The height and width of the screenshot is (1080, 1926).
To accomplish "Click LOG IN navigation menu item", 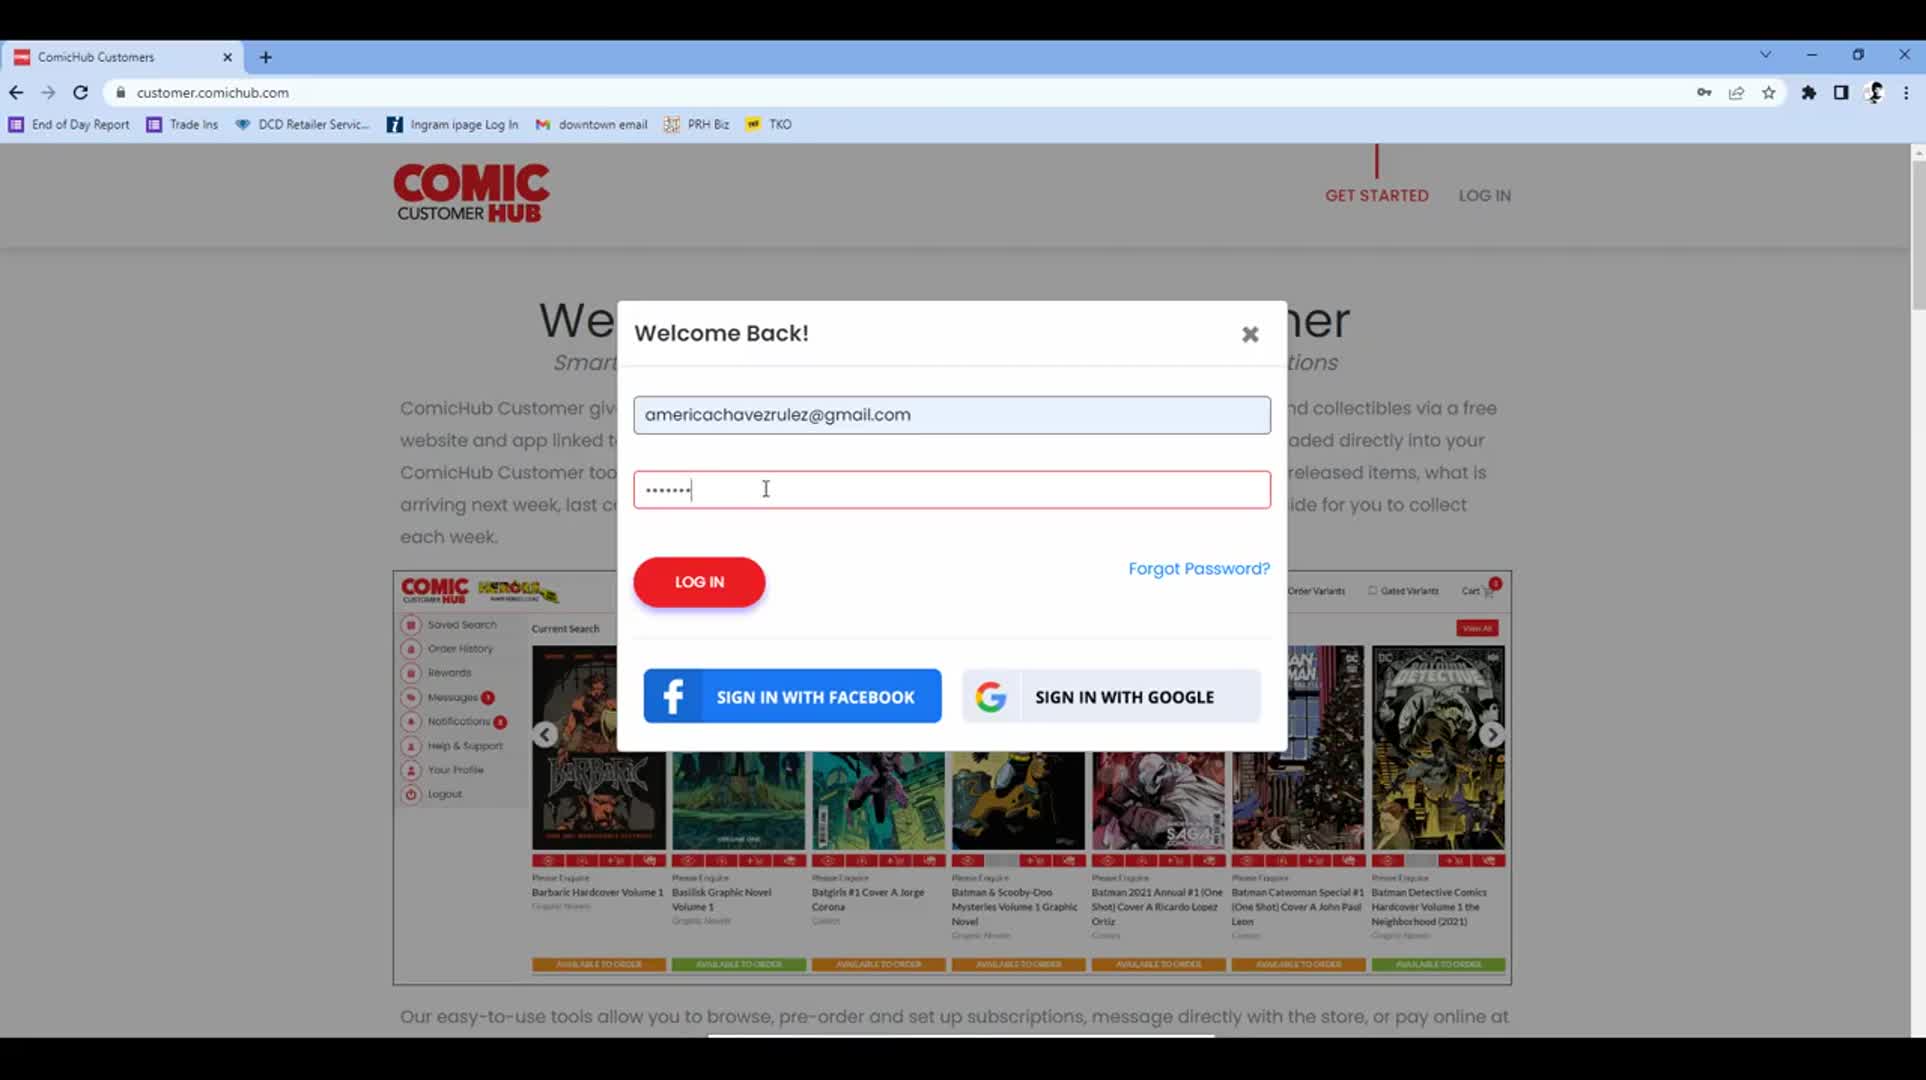I will point(1484,195).
